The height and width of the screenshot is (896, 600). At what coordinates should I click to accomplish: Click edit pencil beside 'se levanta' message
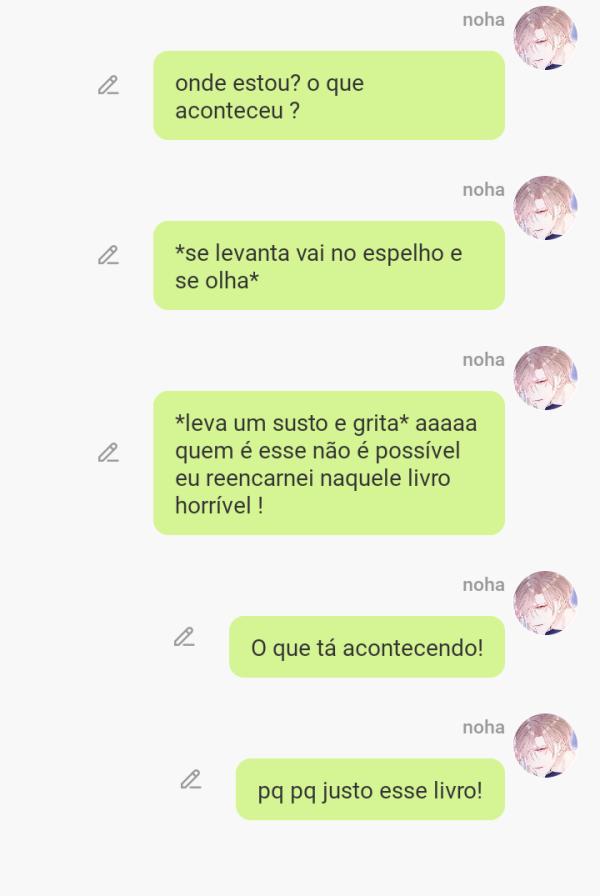[108, 255]
